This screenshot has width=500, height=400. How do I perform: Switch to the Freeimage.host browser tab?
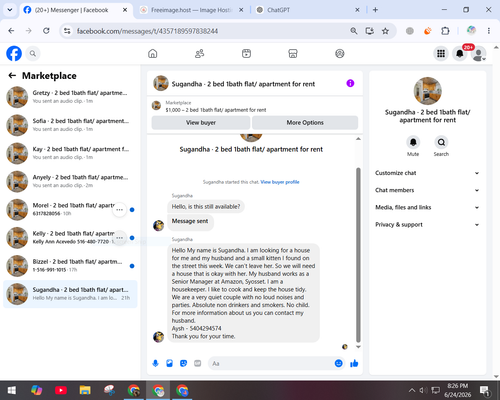[191, 10]
